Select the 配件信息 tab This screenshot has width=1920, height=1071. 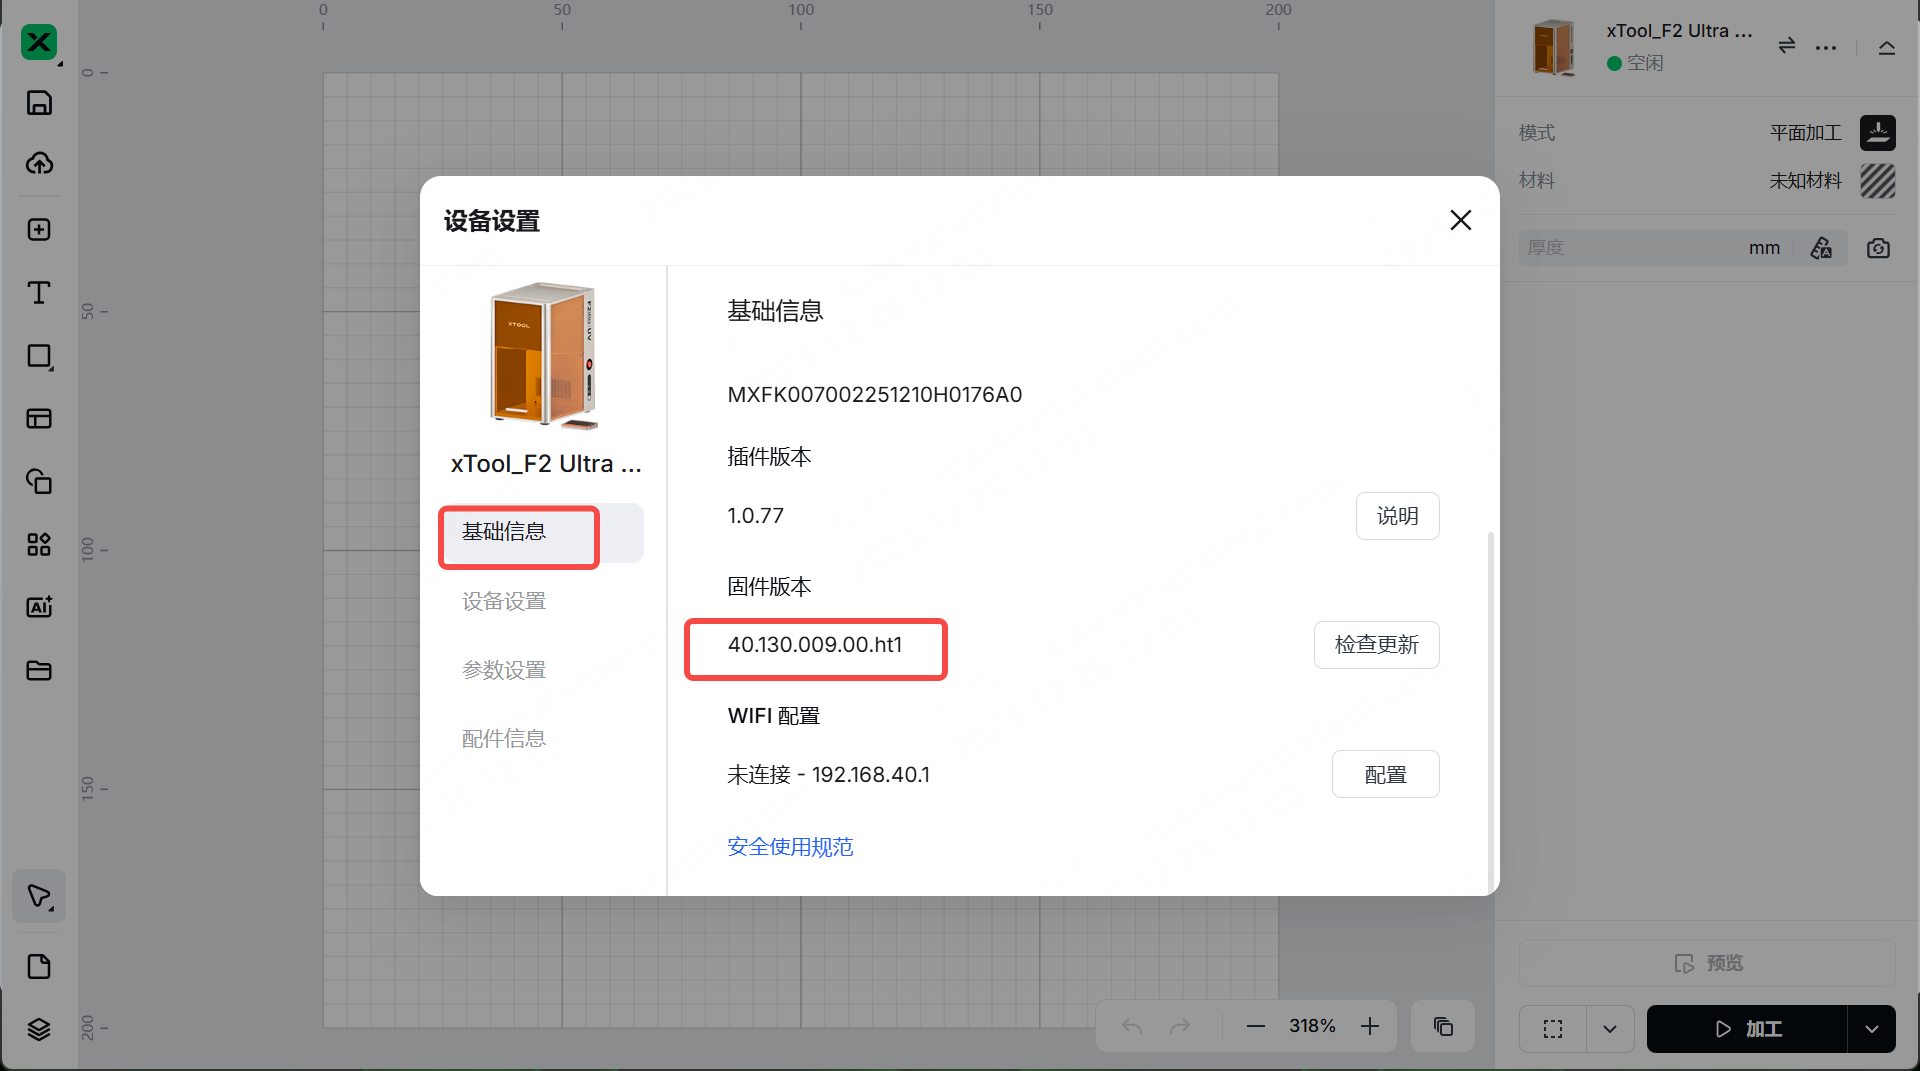[504, 739]
